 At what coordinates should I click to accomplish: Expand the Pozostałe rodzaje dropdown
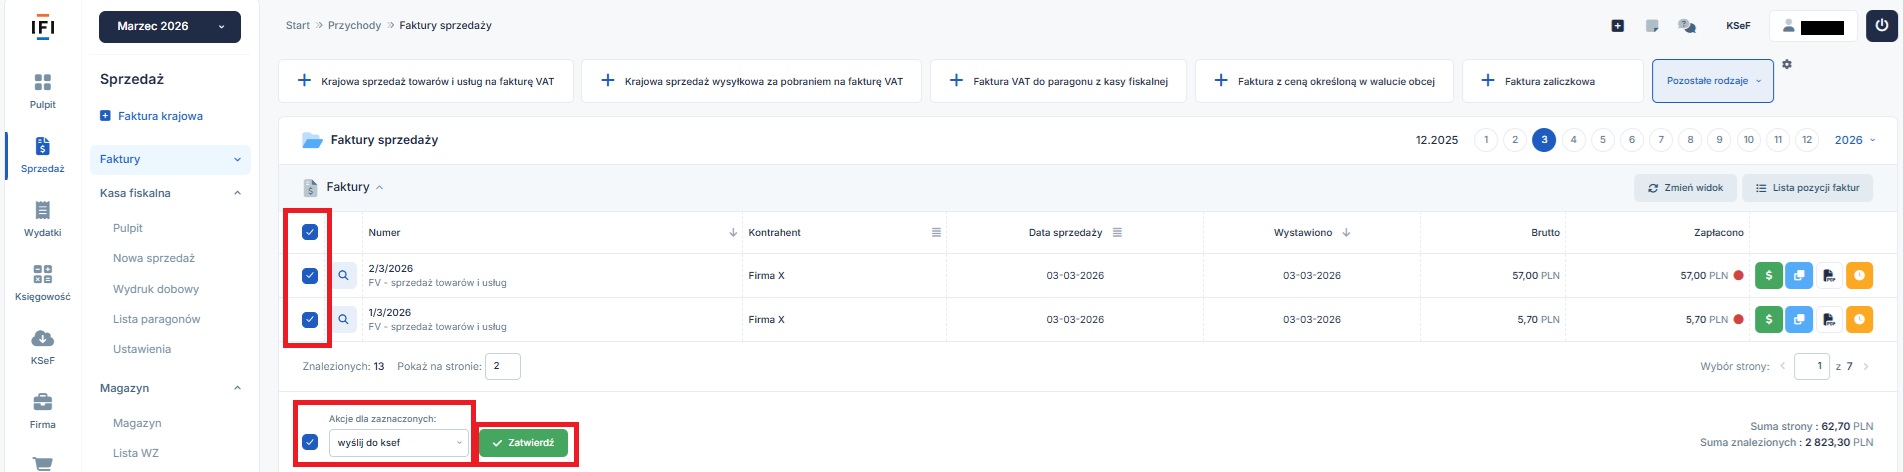coord(1713,81)
